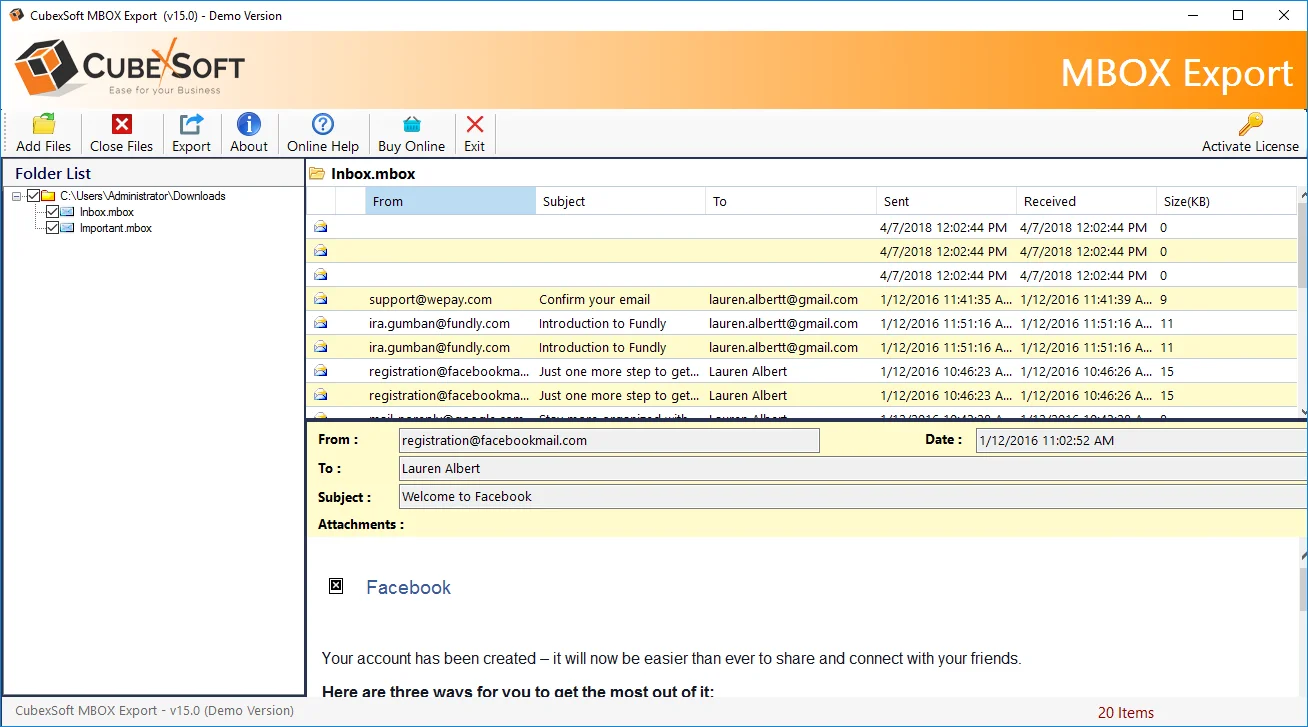Image resolution: width=1308 pixels, height=727 pixels.
Task: Select the 'Confirm your email' subject
Action: click(x=594, y=299)
